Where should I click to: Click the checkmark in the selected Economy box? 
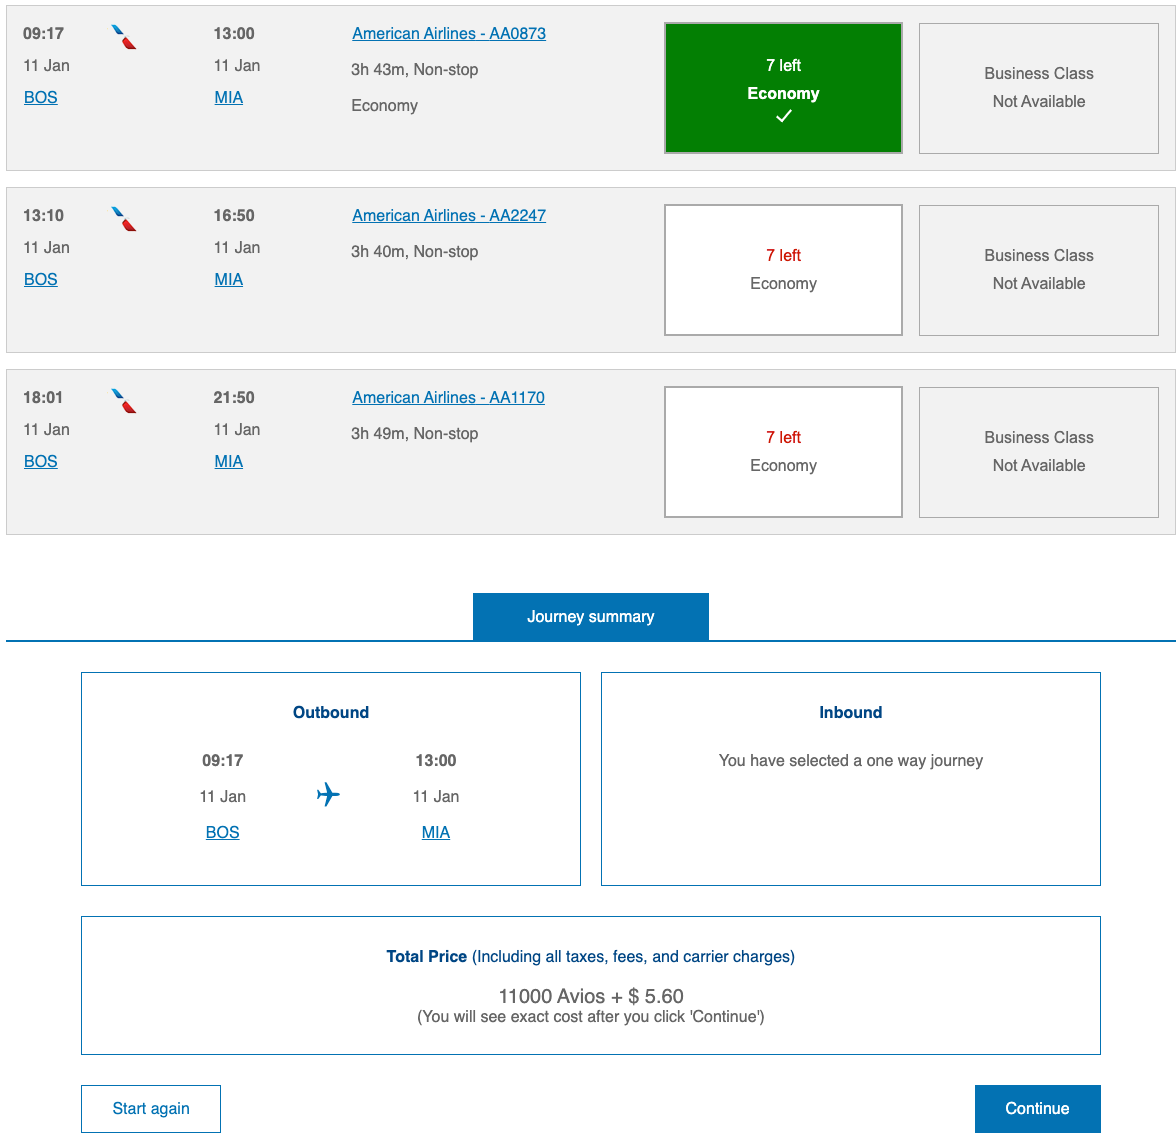[783, 116]
